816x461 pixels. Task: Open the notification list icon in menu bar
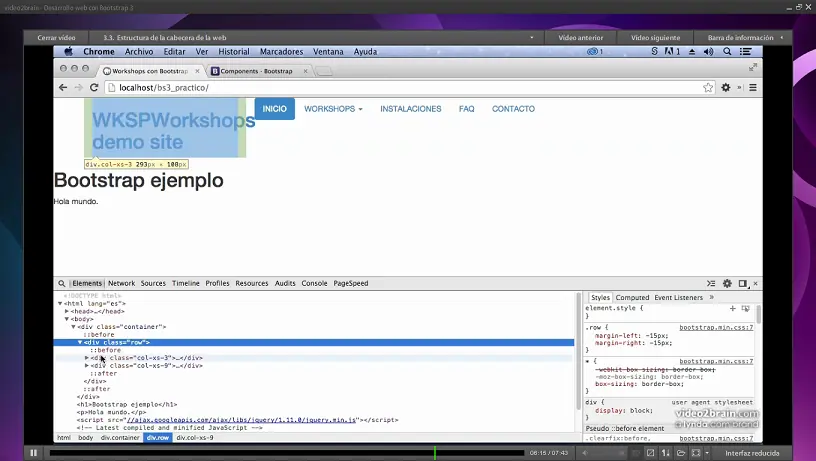click(746, 52)
